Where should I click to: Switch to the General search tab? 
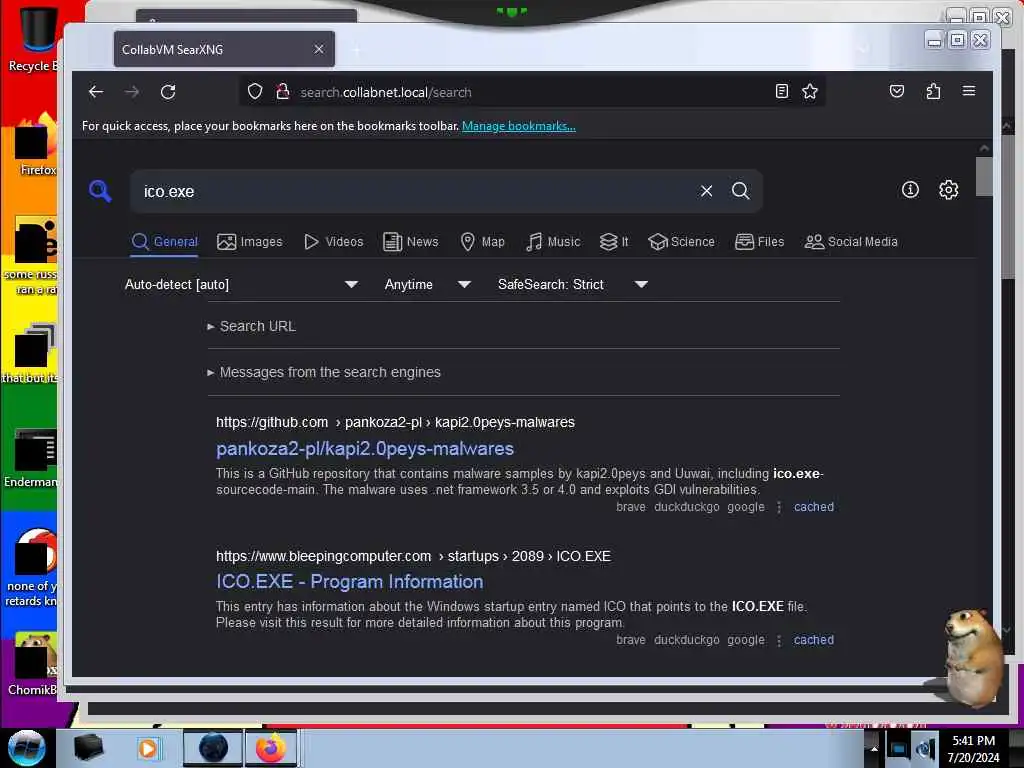(165, 242)
